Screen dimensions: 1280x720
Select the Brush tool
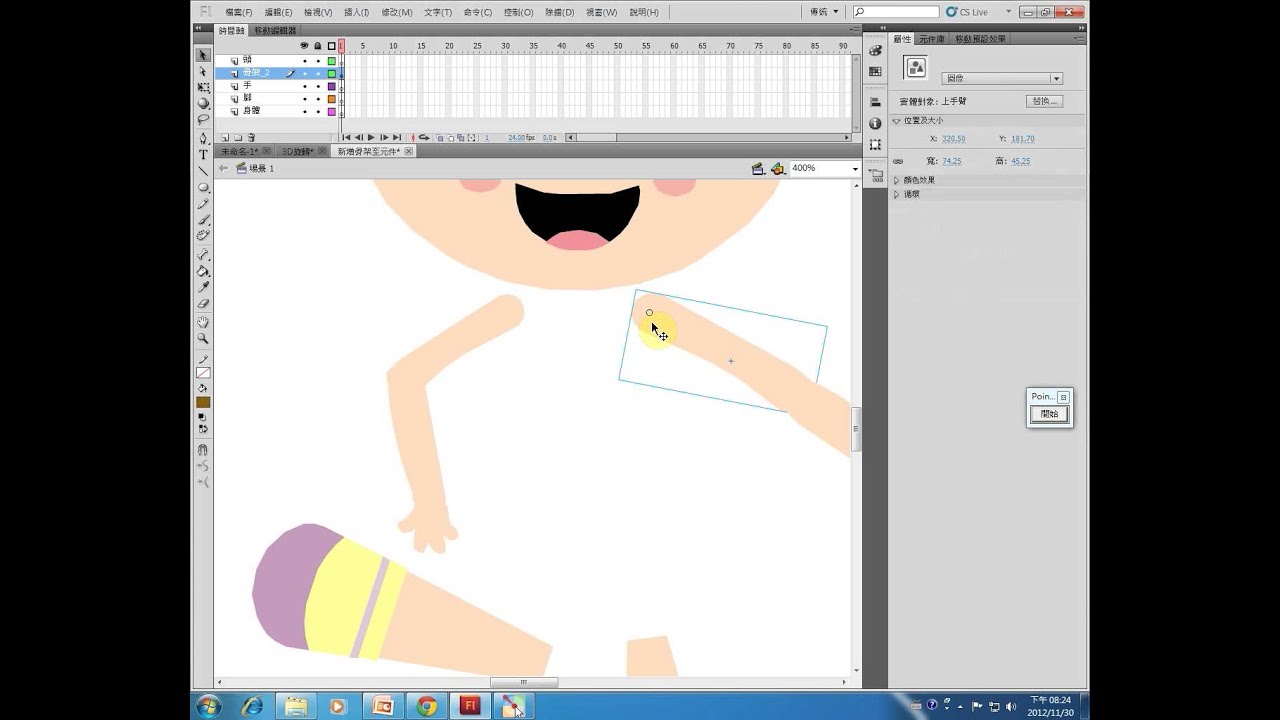click(x=203, y=219)
